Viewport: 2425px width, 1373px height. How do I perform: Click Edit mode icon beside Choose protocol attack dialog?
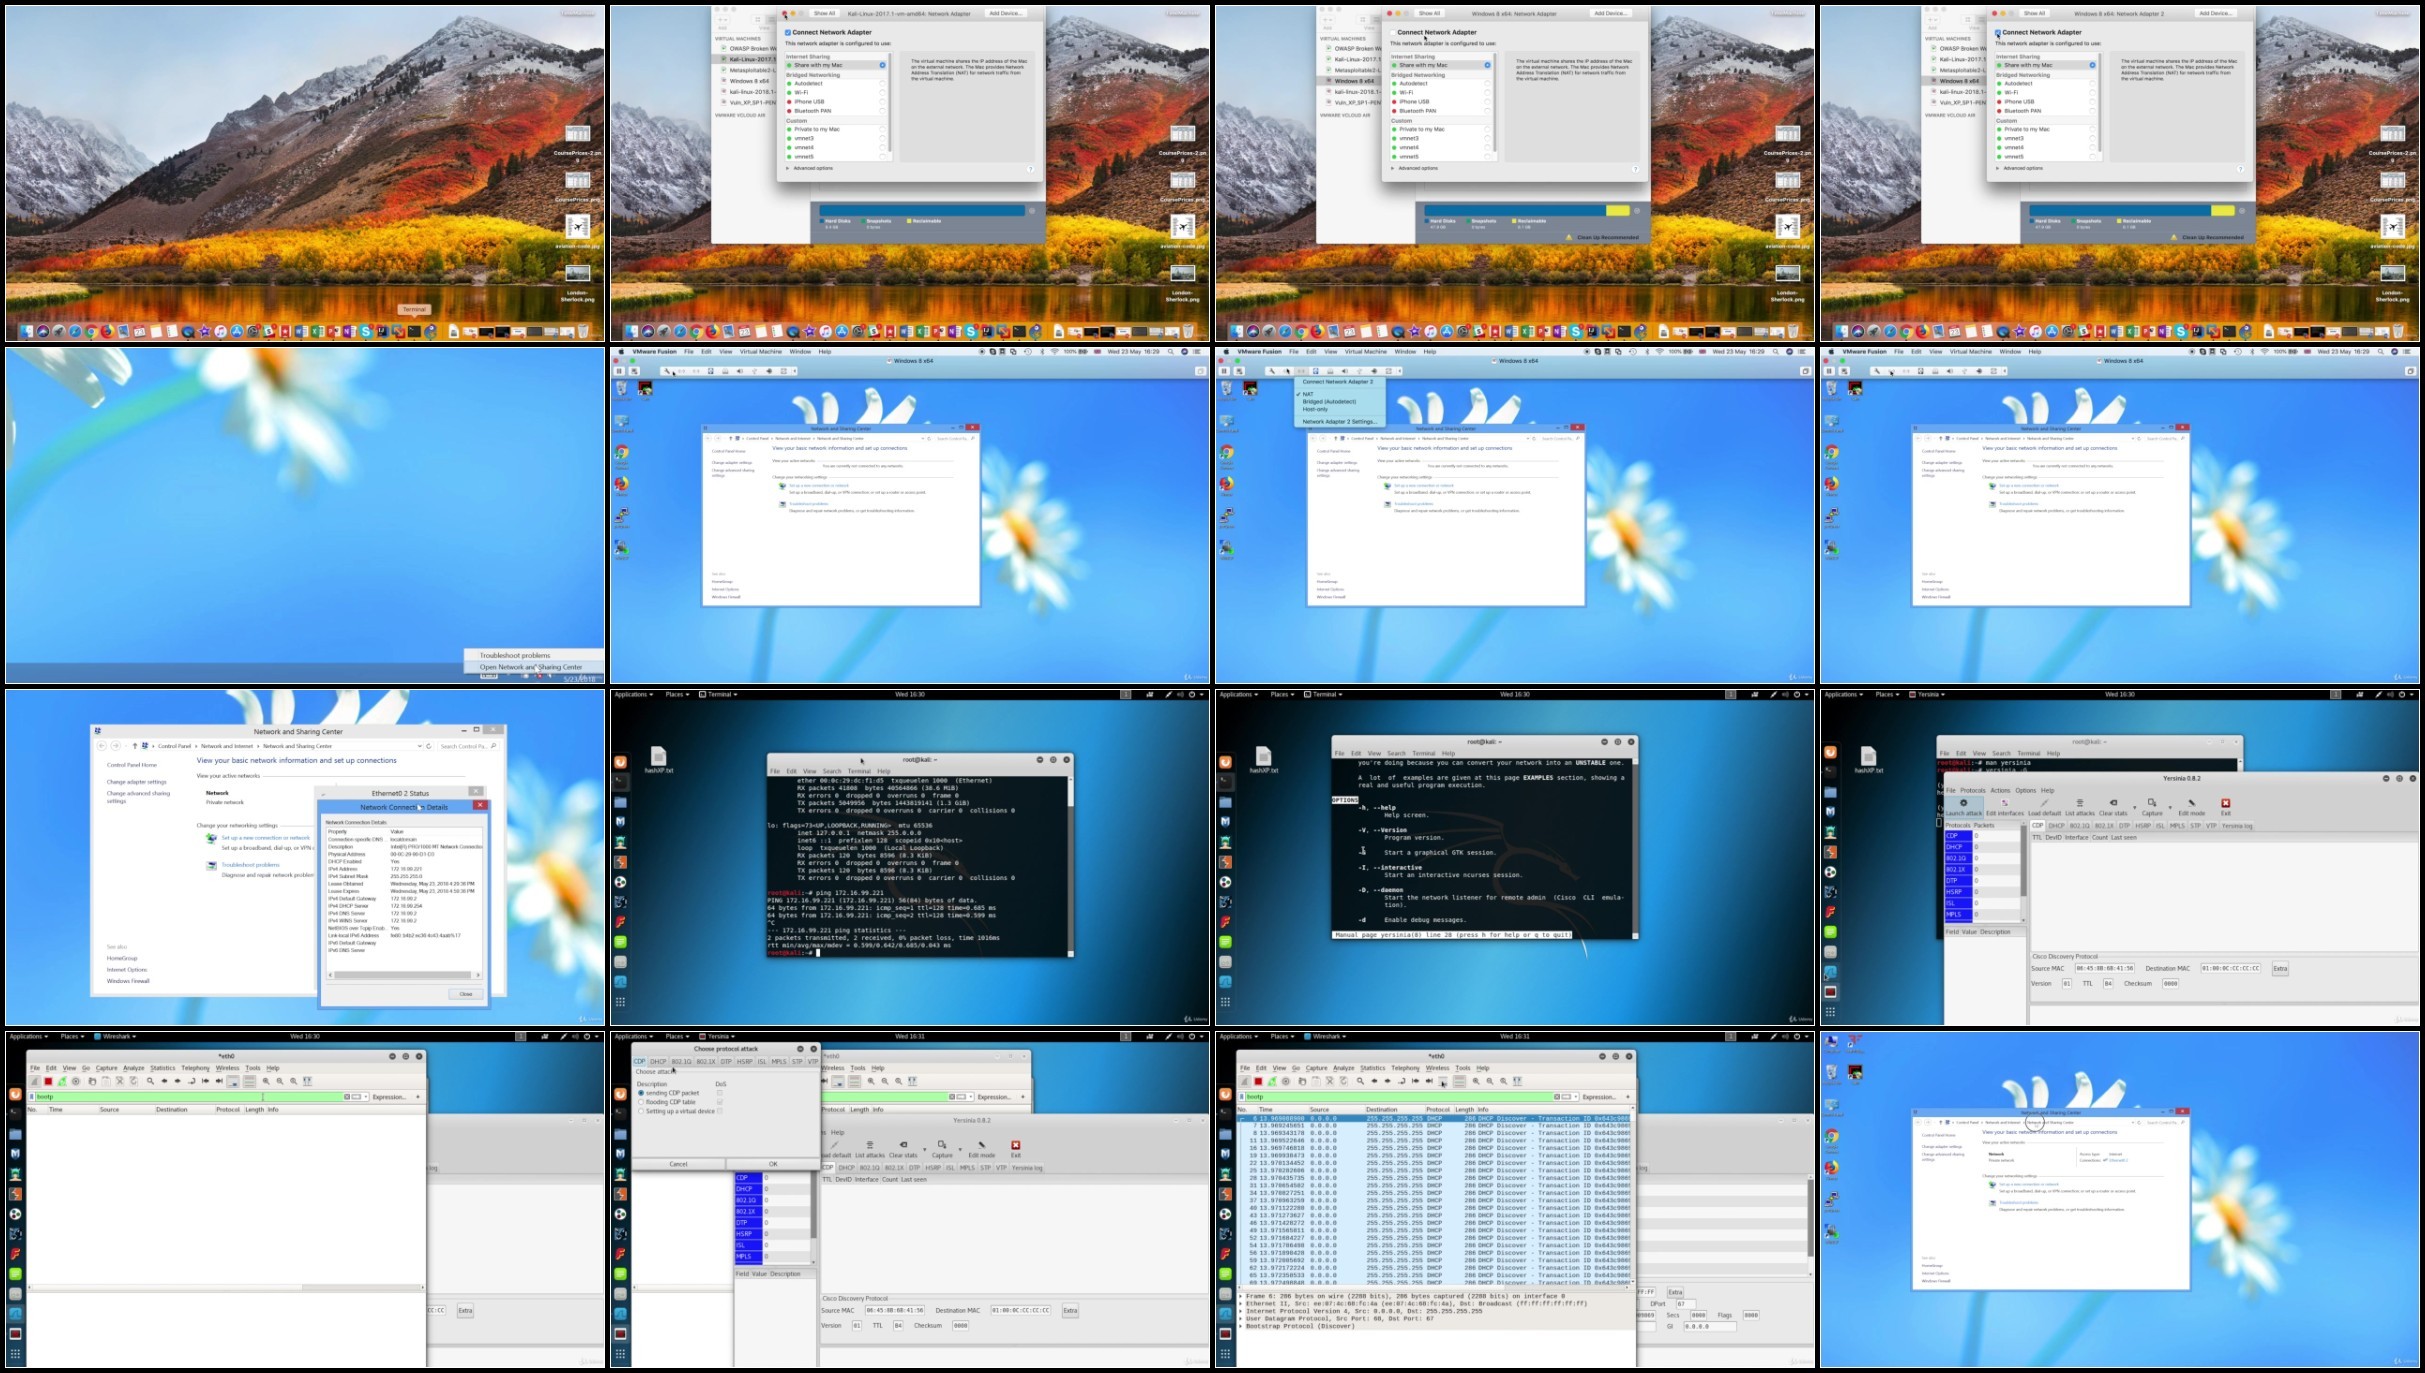tap(981, 1149)
